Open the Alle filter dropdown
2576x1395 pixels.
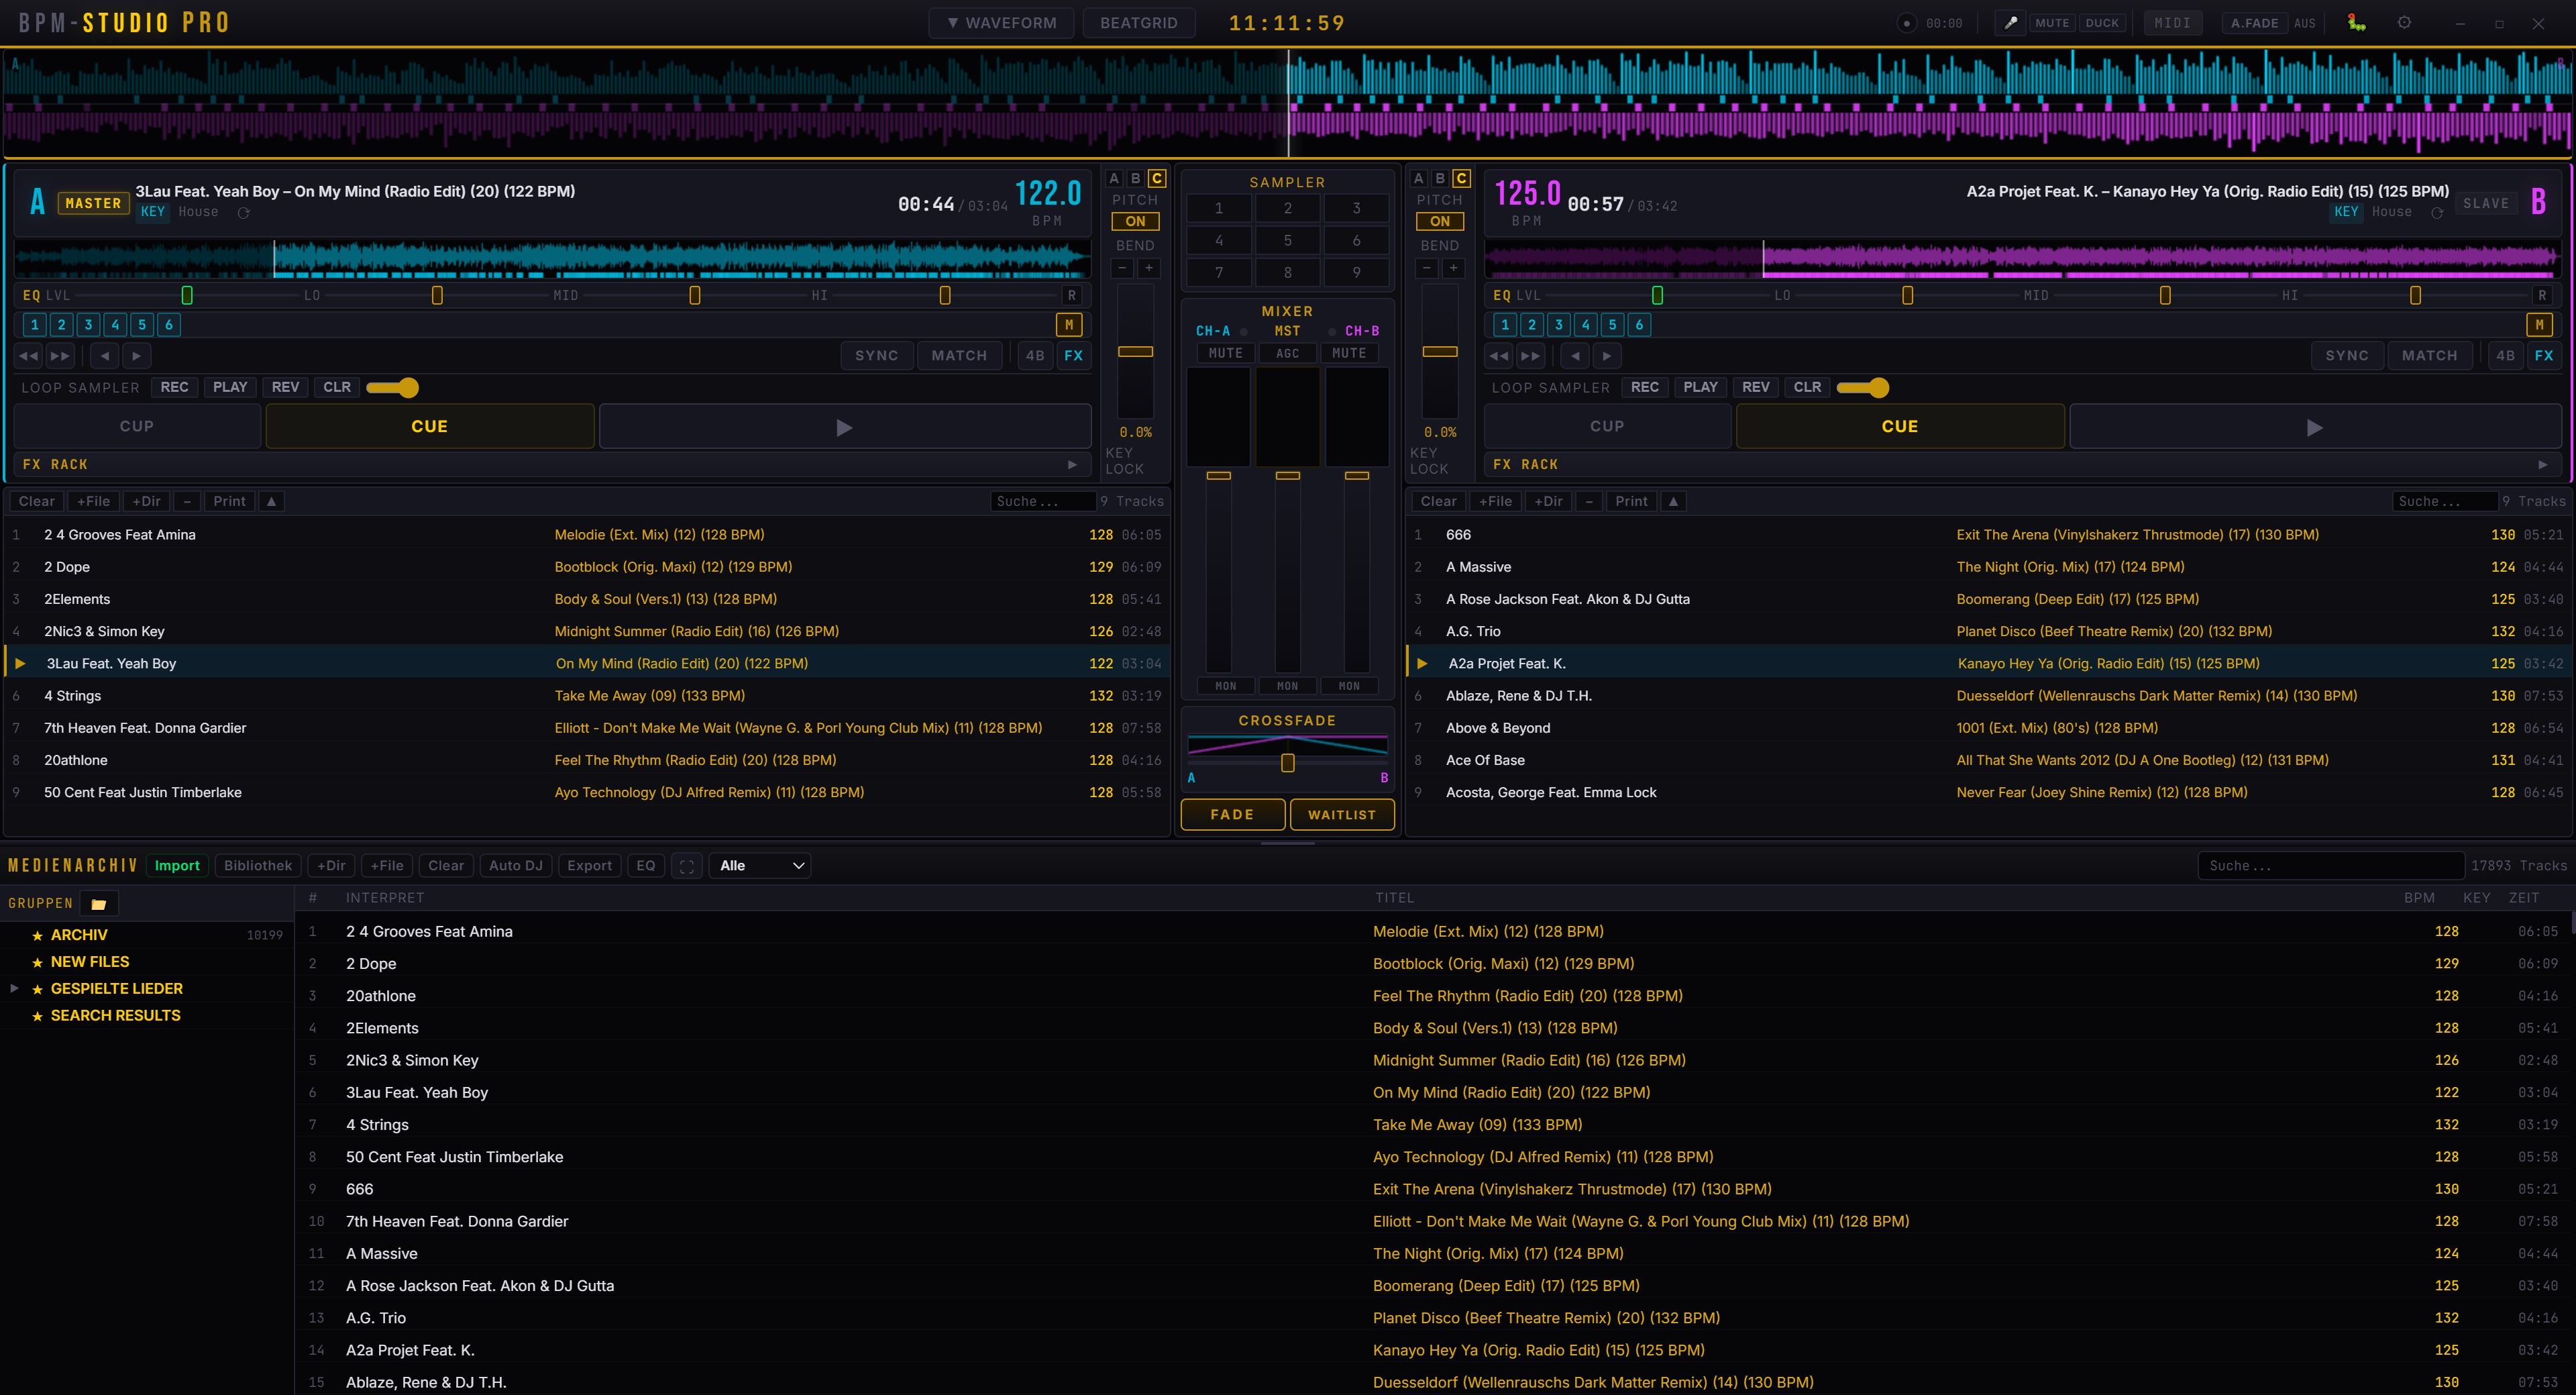click(760, 866)
